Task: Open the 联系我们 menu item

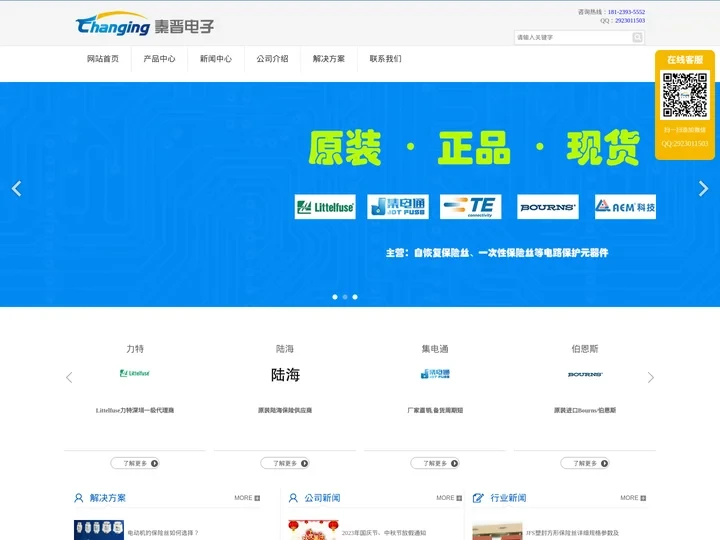Action: [385, 59]
